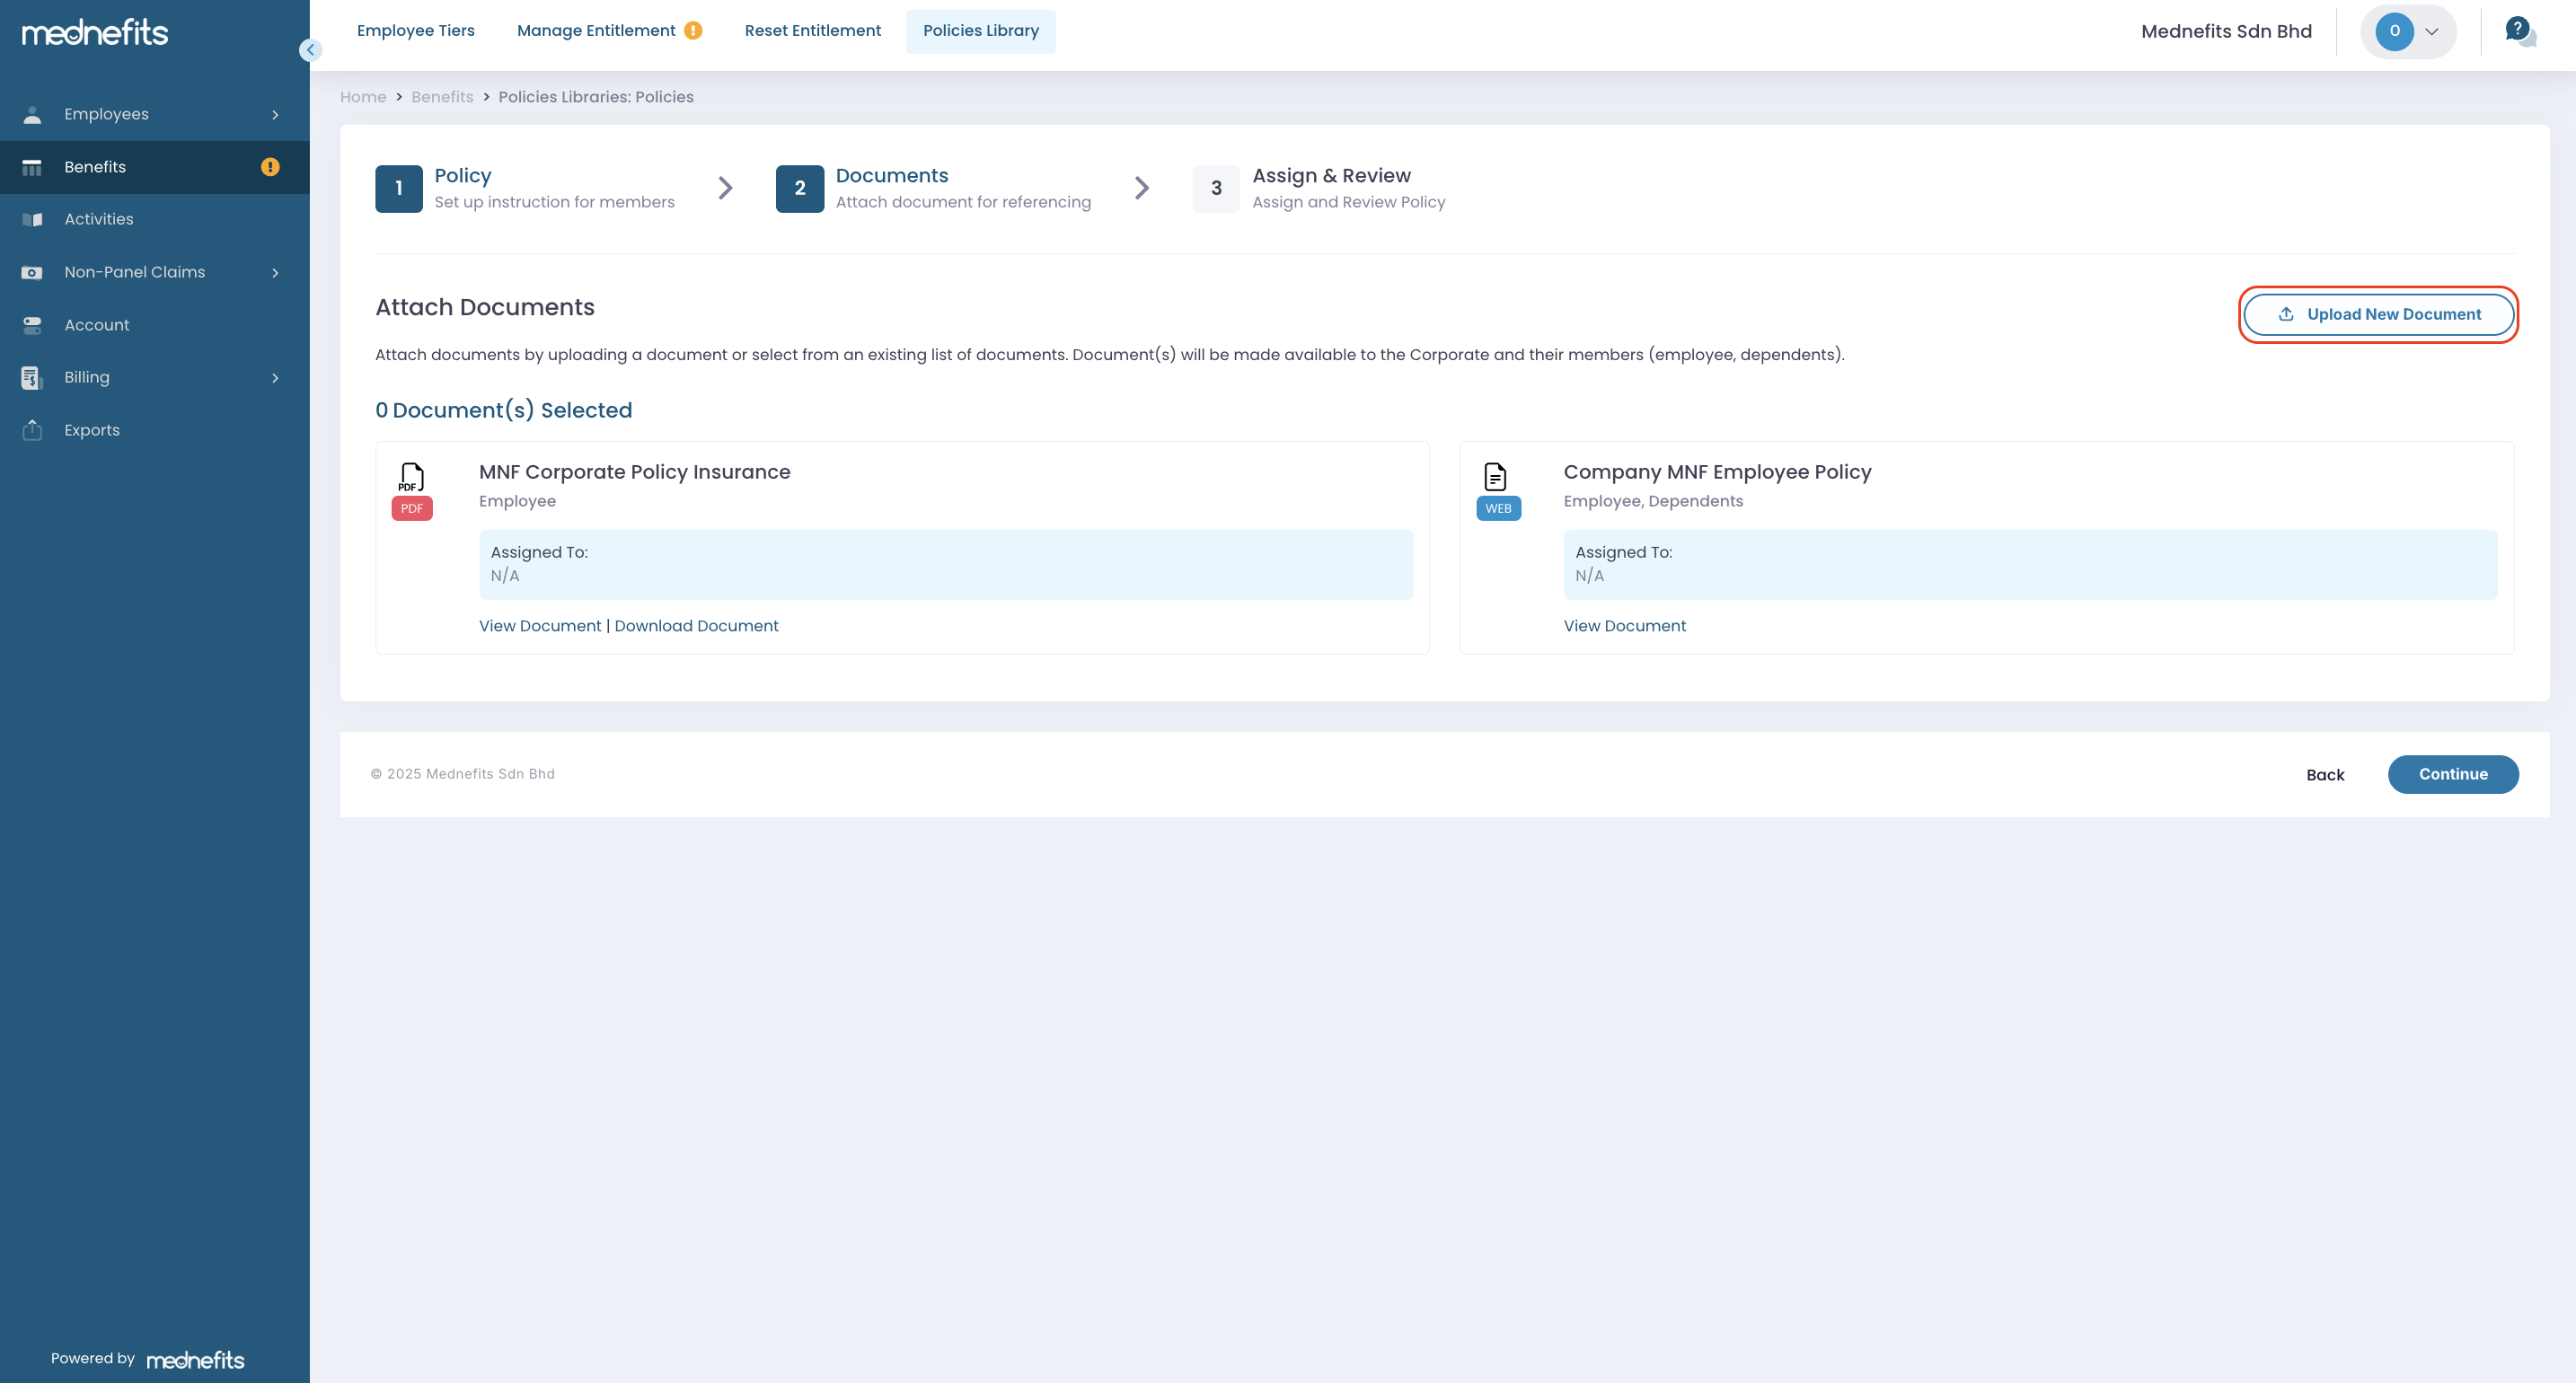
Task: Click the document icon of Company MNF Employee Policy
Action: 1495,477
